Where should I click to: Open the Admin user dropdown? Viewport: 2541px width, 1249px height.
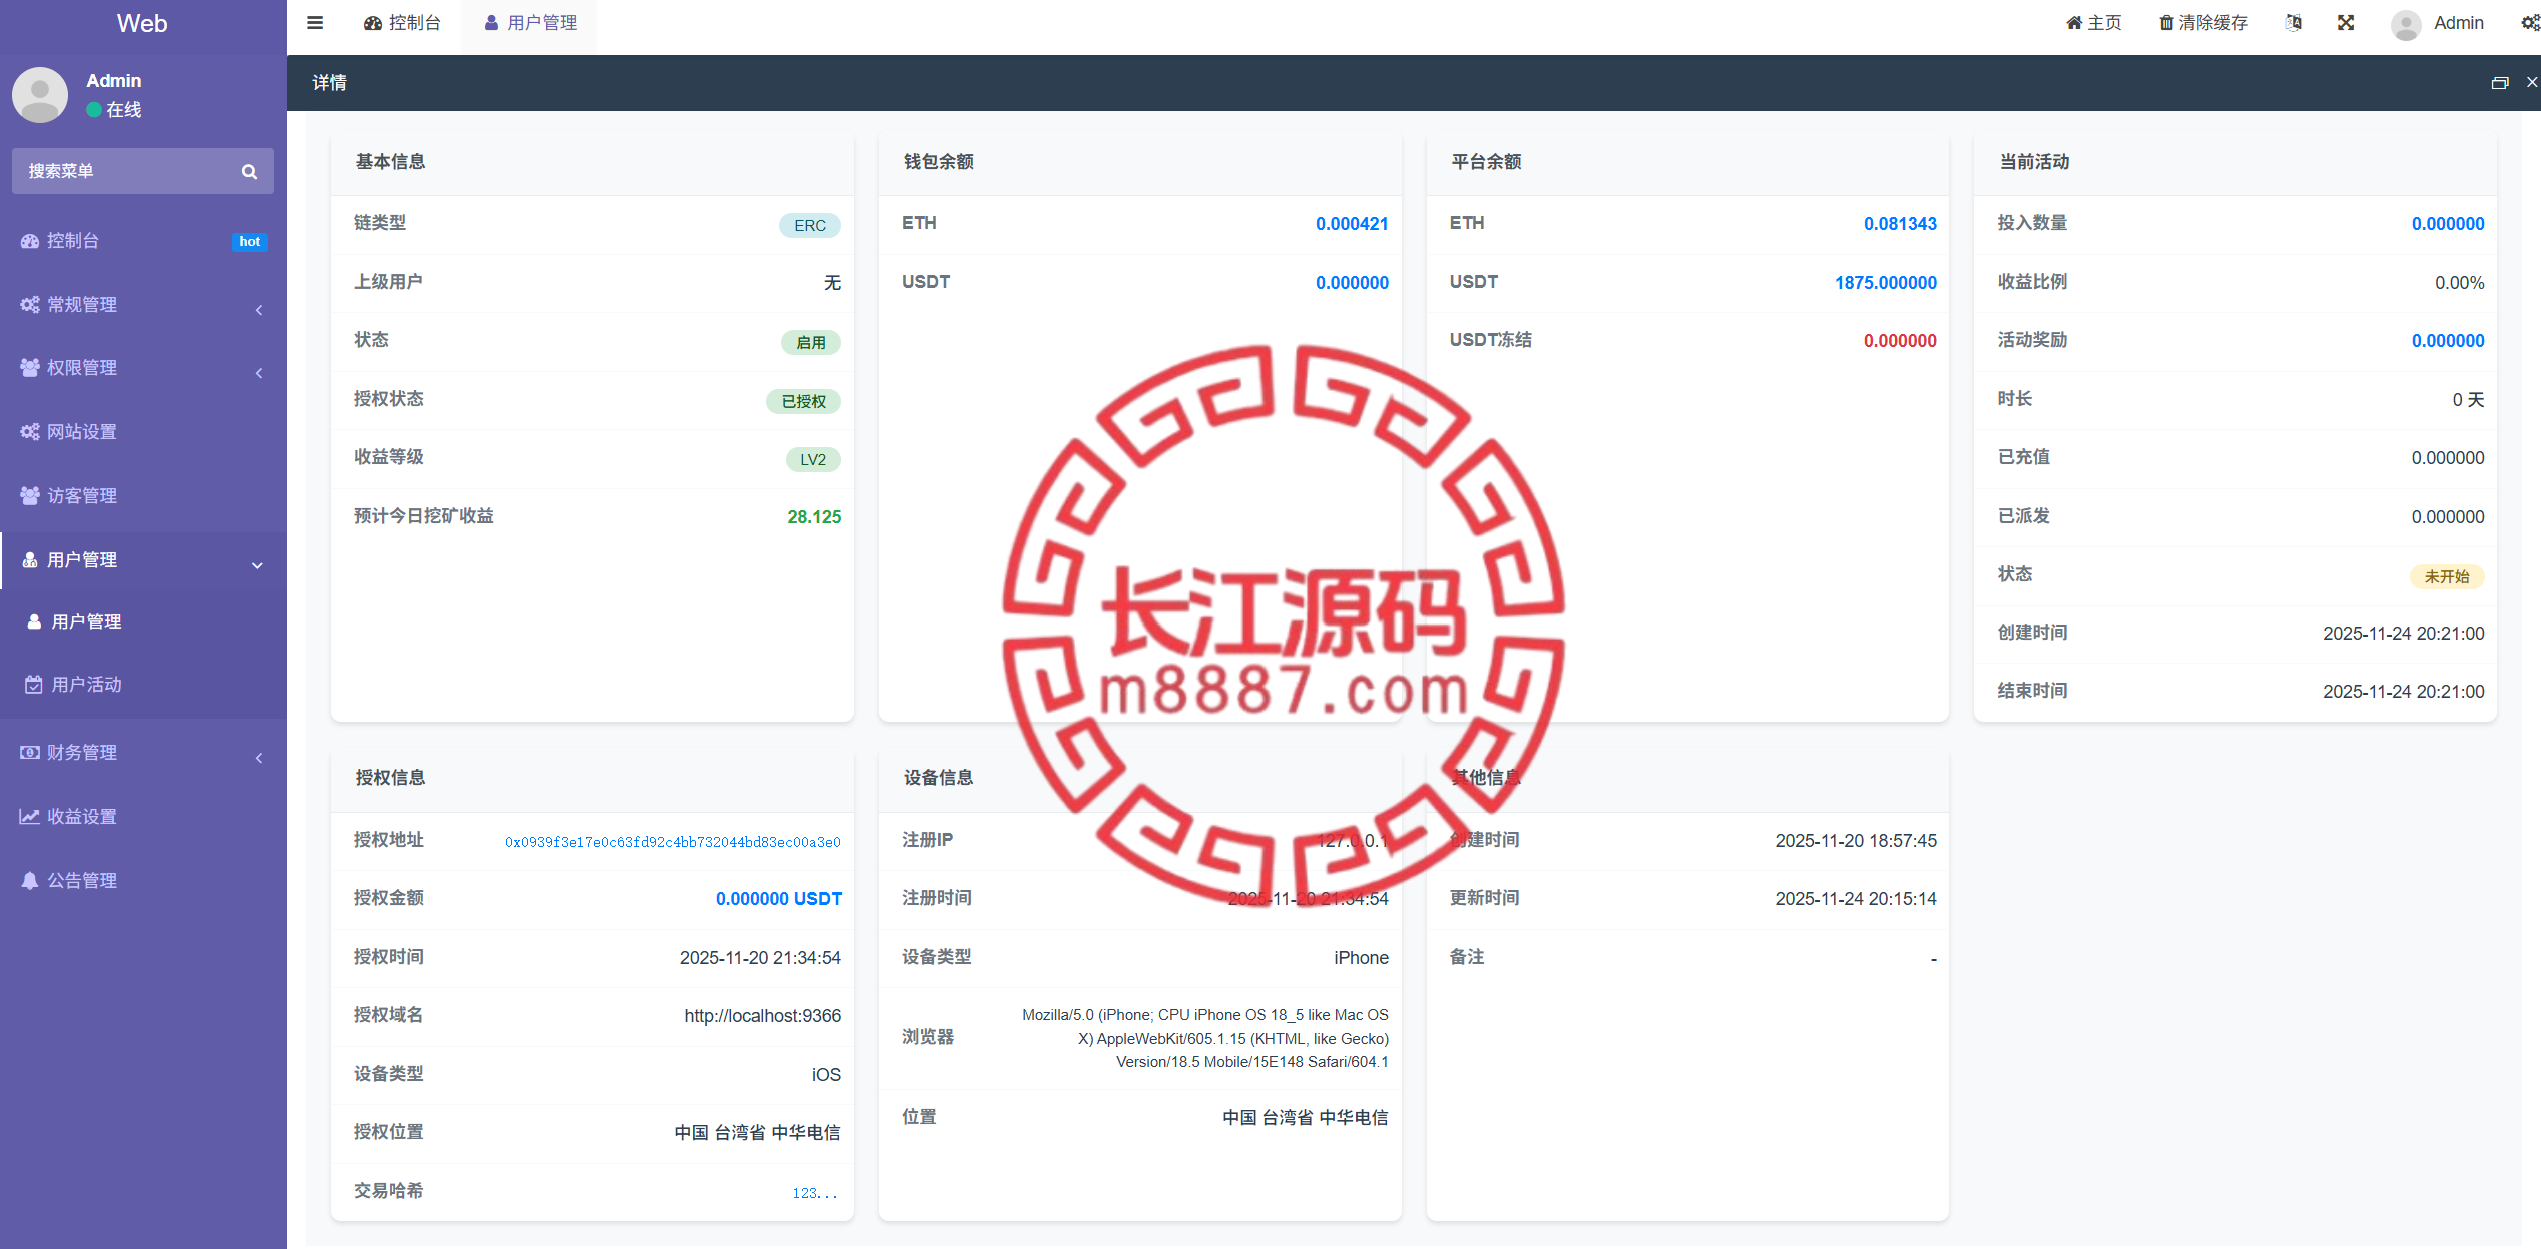click(2438, 23)
